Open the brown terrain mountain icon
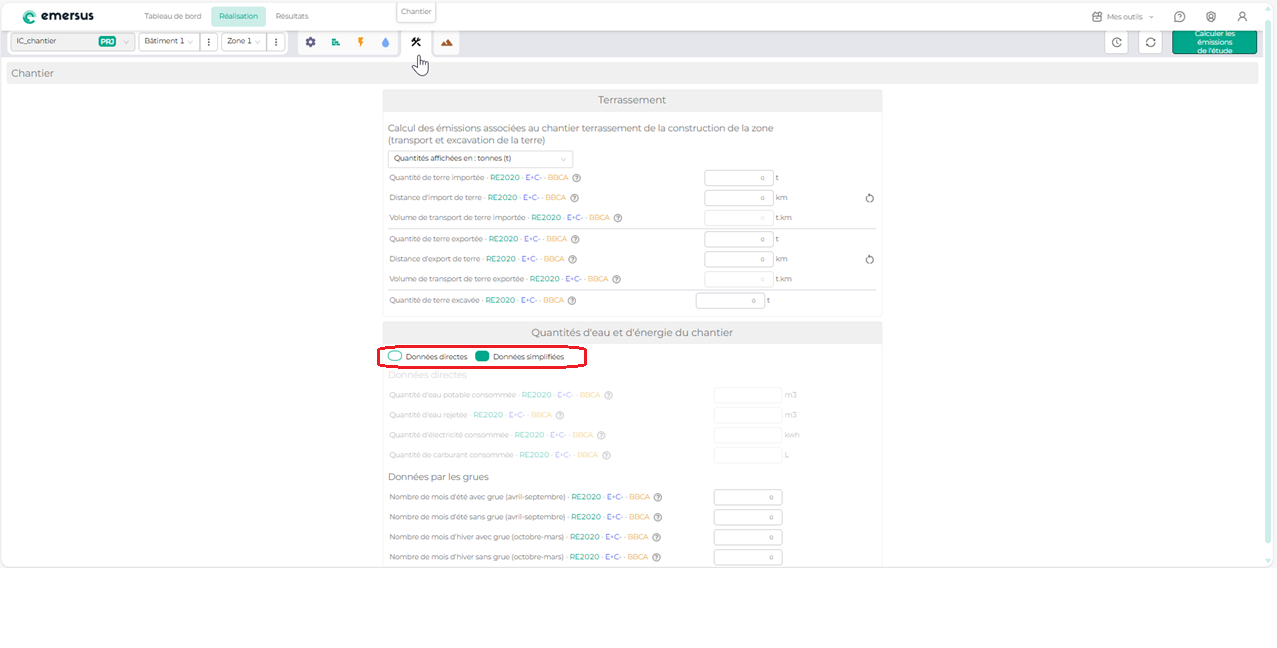This screenshot has width=1277, height=648. (x=447, y=42)
